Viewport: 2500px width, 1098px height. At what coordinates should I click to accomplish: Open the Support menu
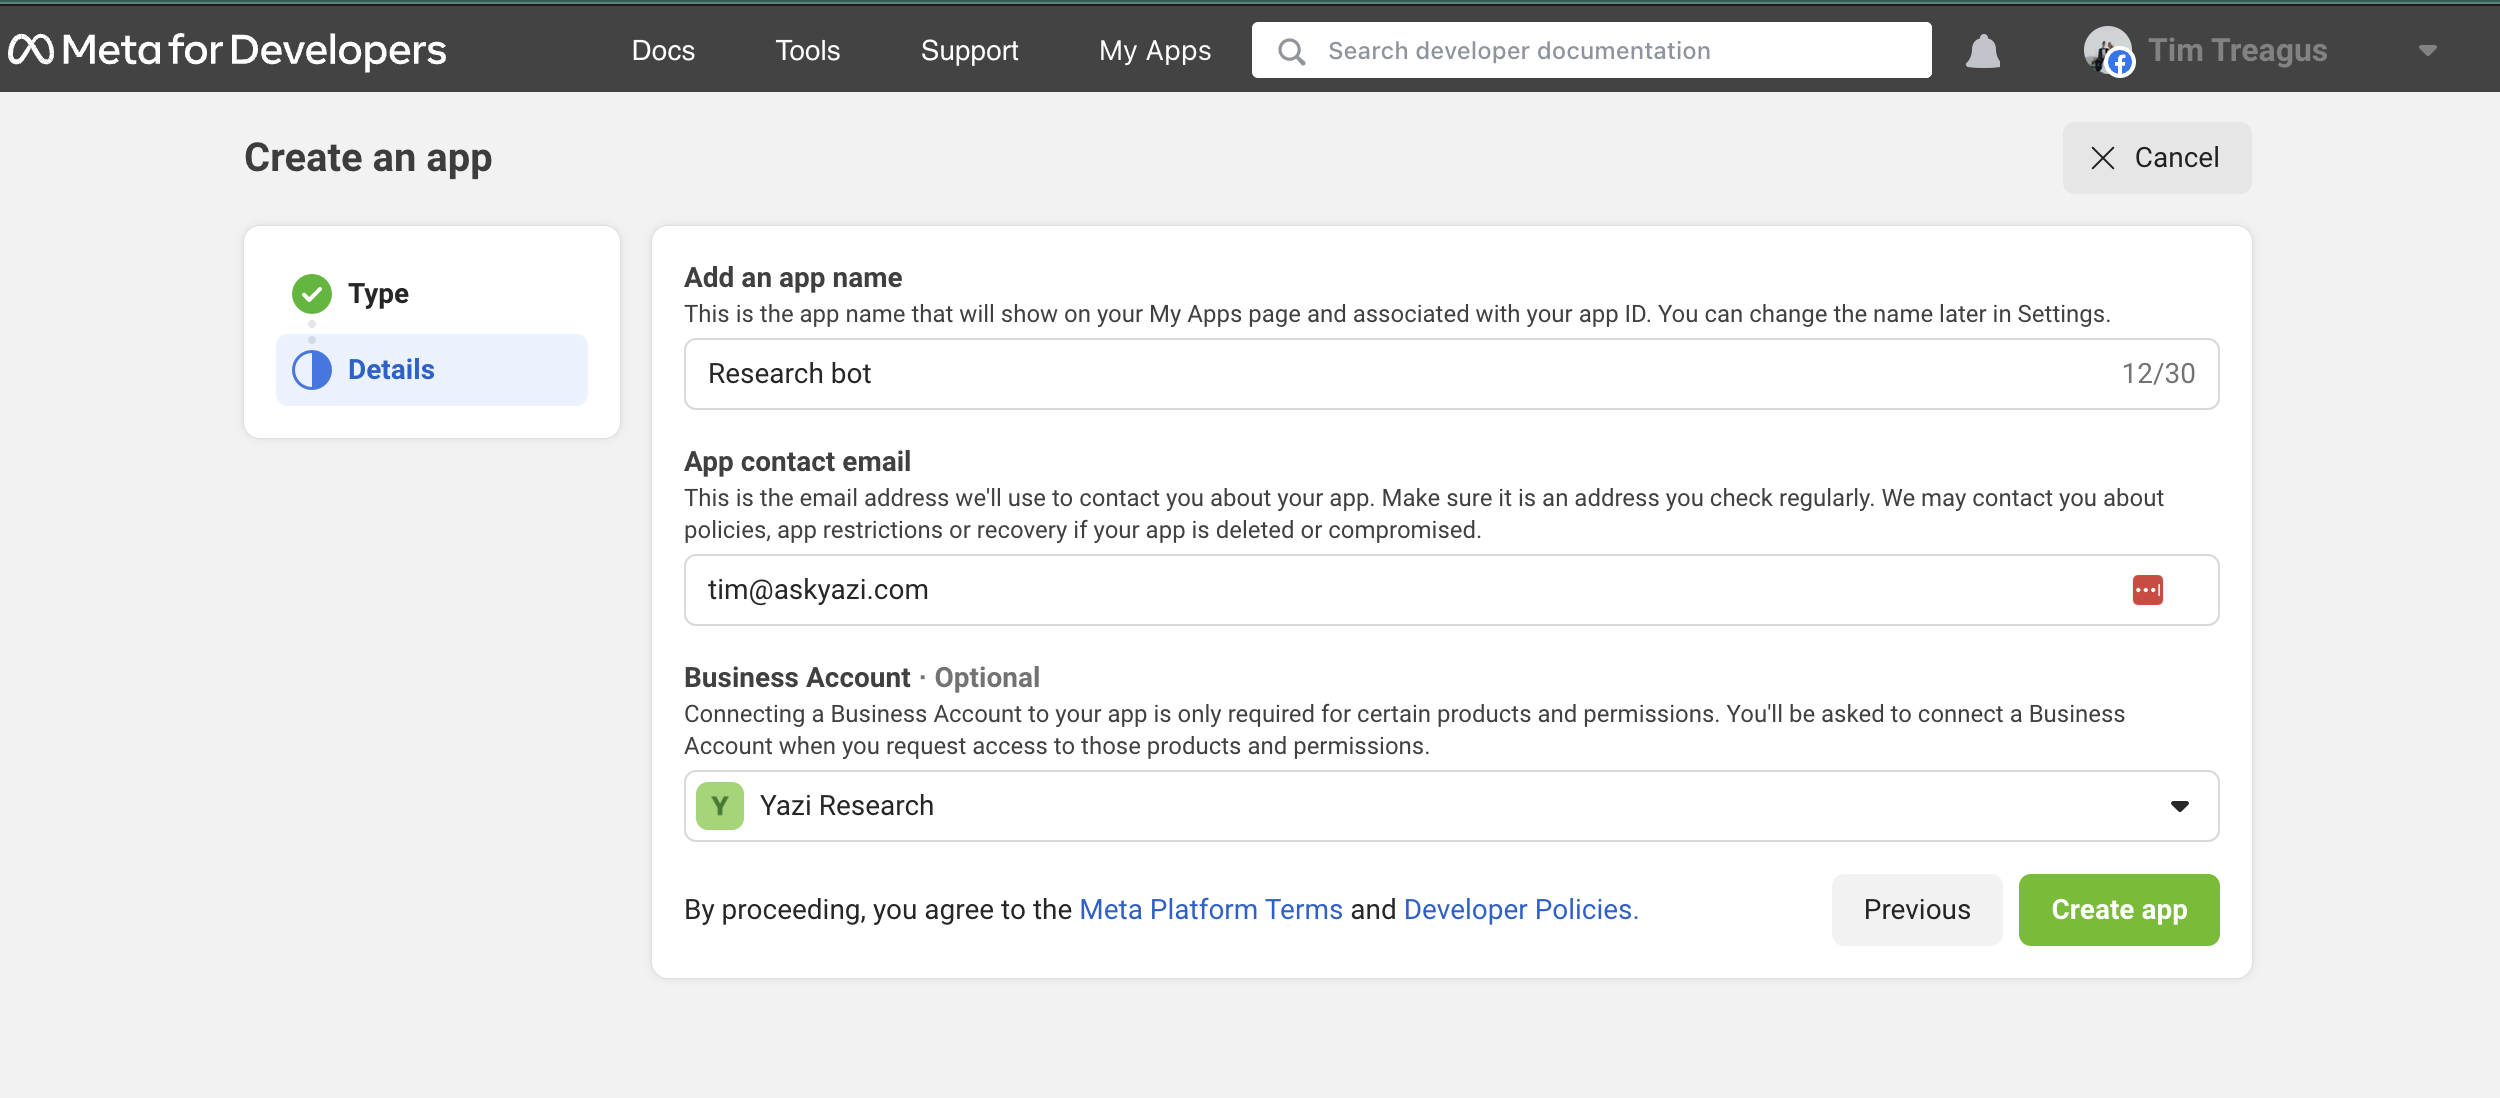[x=969, y=50]
